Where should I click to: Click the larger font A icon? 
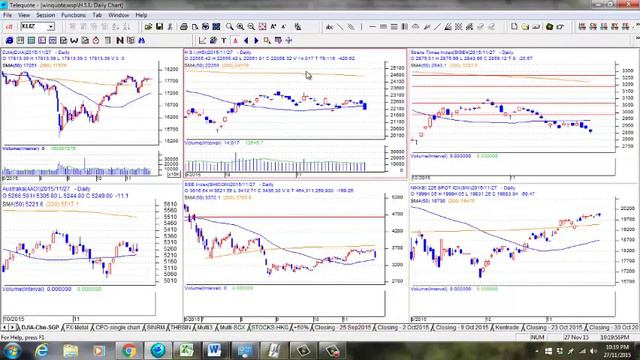[x=273, y=27]
